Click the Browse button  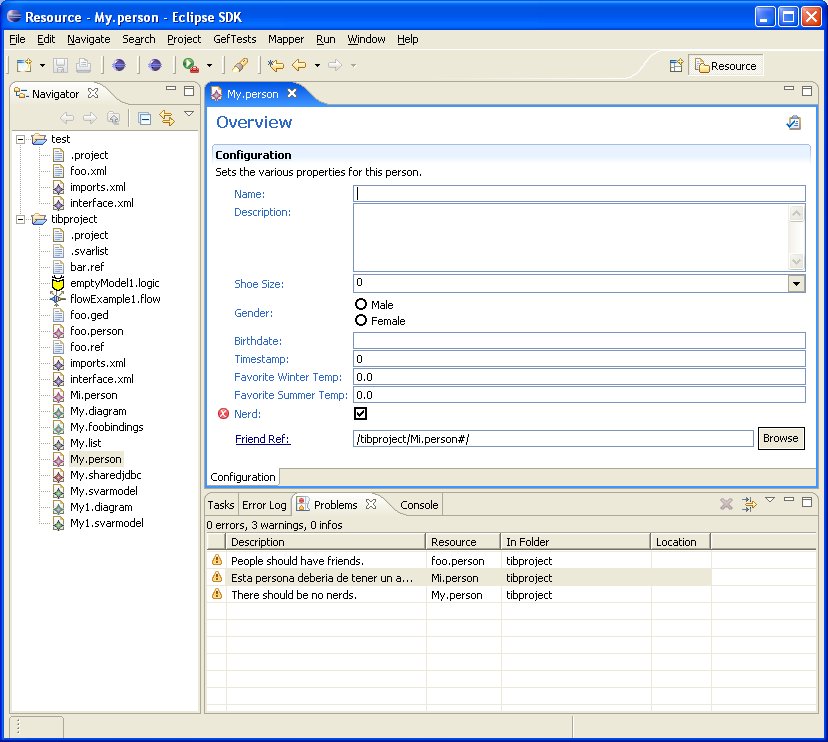[780, 438]
